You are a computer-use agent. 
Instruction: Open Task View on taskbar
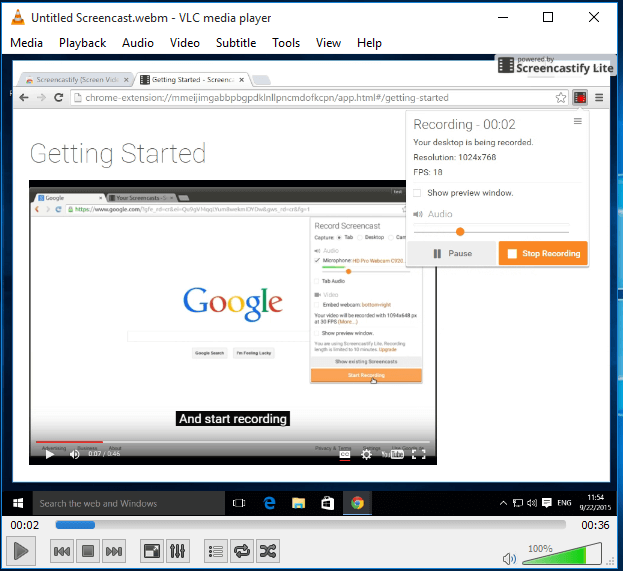[239, 503]
